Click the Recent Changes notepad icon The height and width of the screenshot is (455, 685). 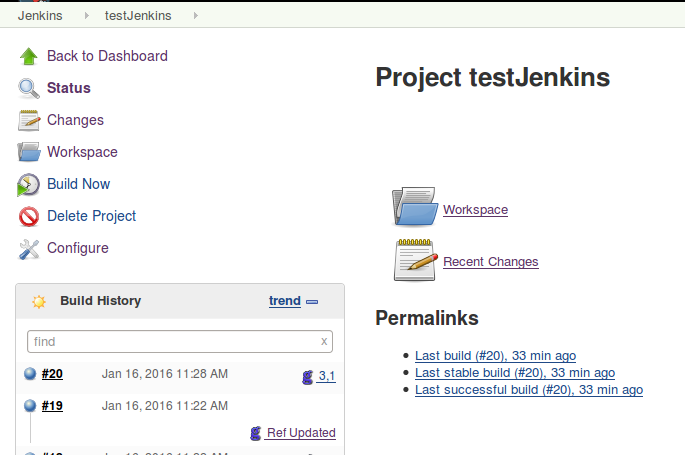click(x=414, y=259)
